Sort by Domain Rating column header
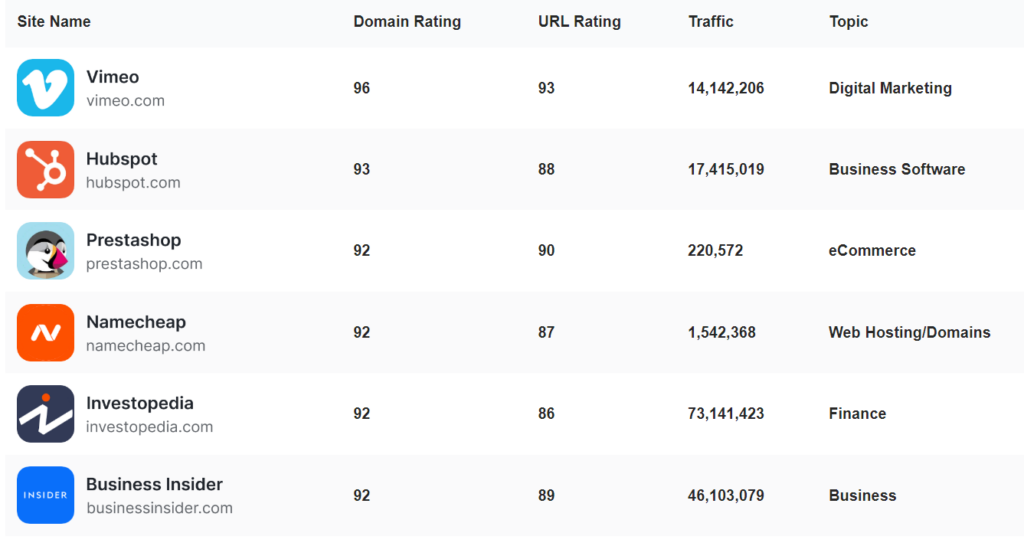 coord(407,21)
